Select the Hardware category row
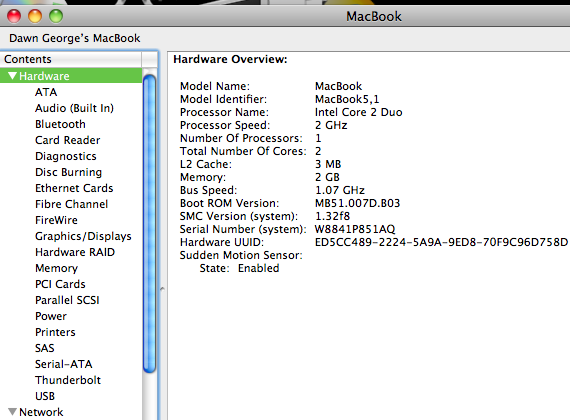 (x=71, y=76)
